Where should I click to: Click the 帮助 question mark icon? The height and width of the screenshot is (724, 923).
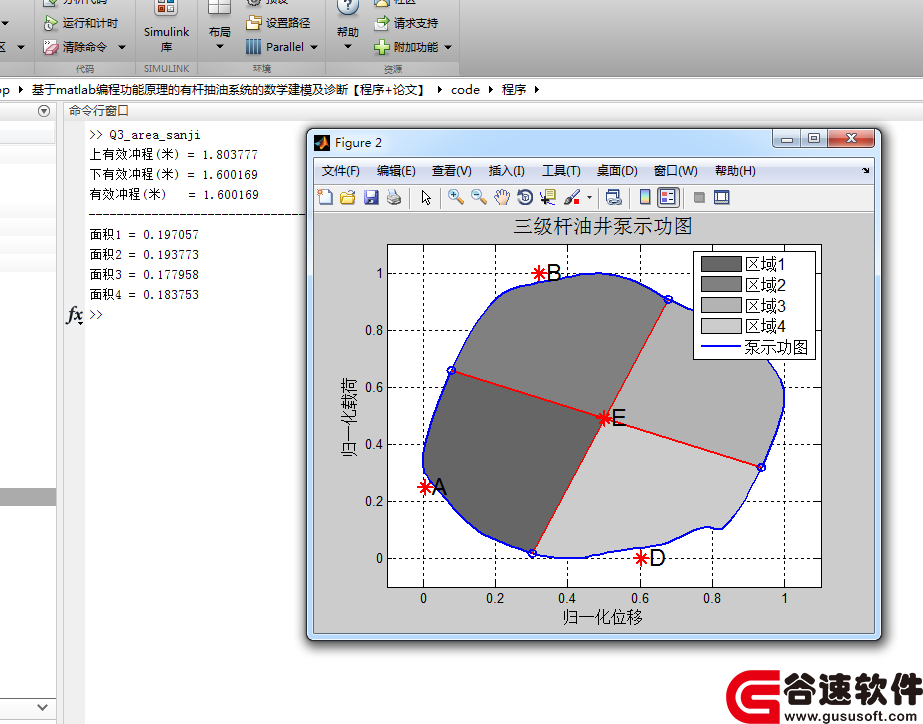[348, 7]
